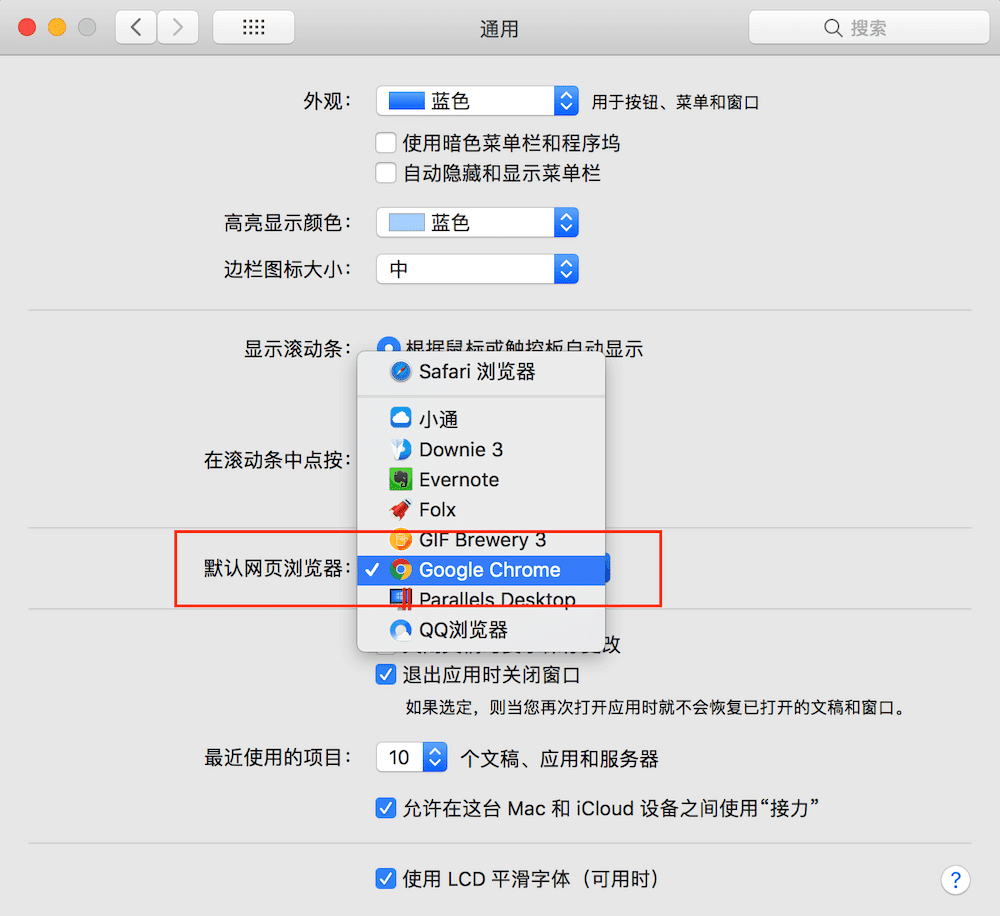This screenshot has height=916, width=1000.
Task: Uncheck 退出应用时关闭窗口
Action: [x=386, y=674]
